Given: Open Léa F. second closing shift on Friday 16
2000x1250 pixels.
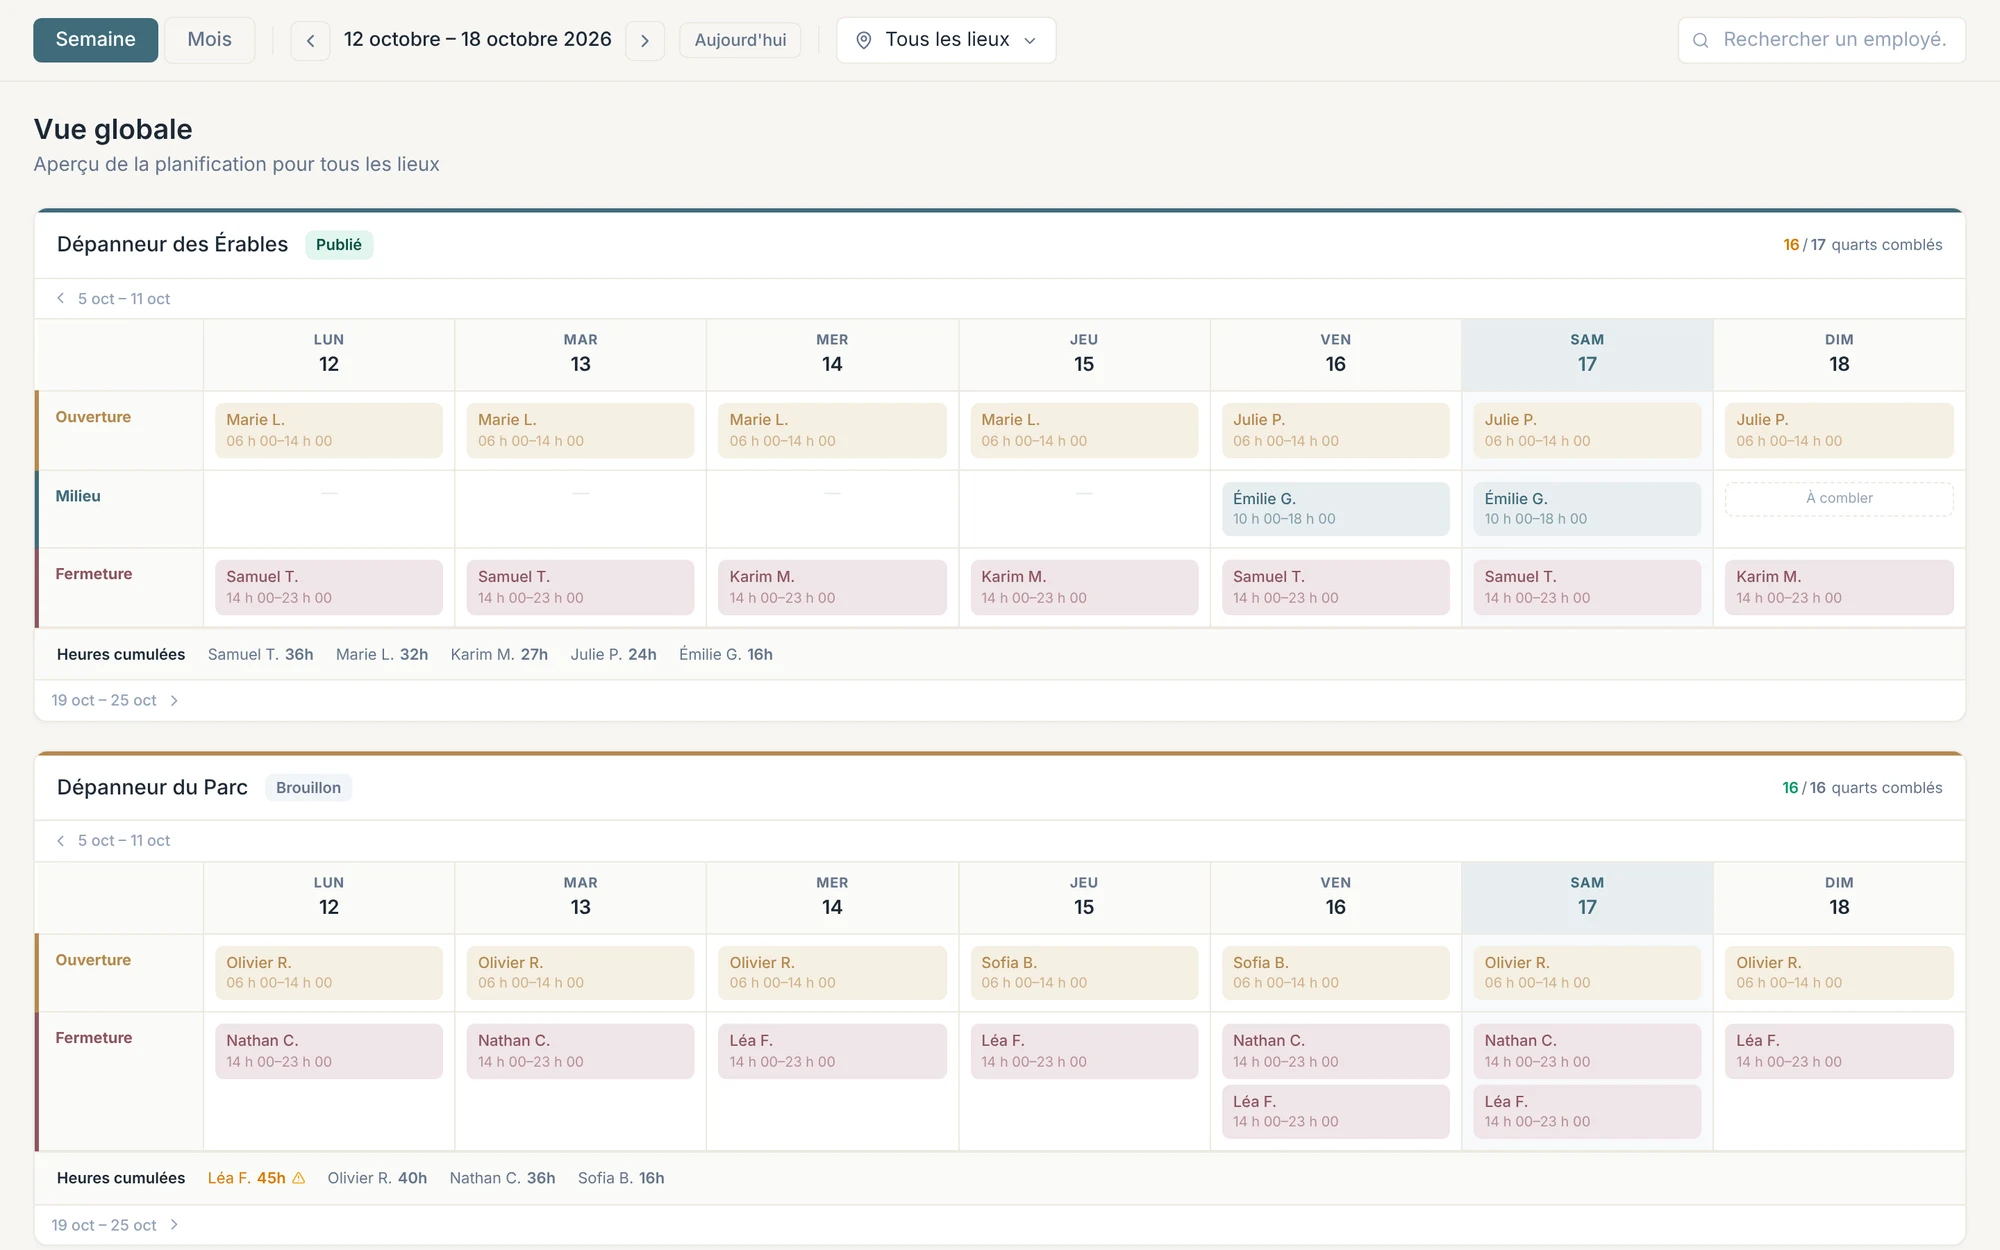Looking at the screenshot, I should [1336, 1111].
